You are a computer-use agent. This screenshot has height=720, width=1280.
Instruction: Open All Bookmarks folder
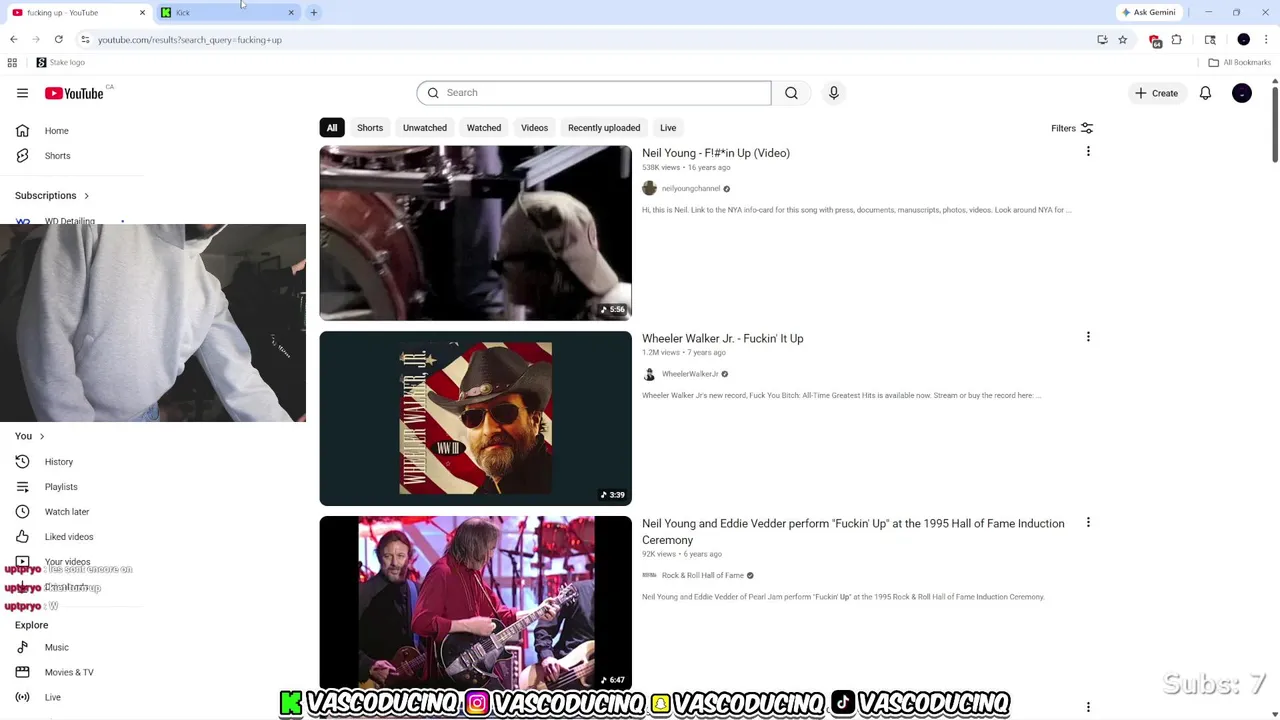[x=1240, y=62]
